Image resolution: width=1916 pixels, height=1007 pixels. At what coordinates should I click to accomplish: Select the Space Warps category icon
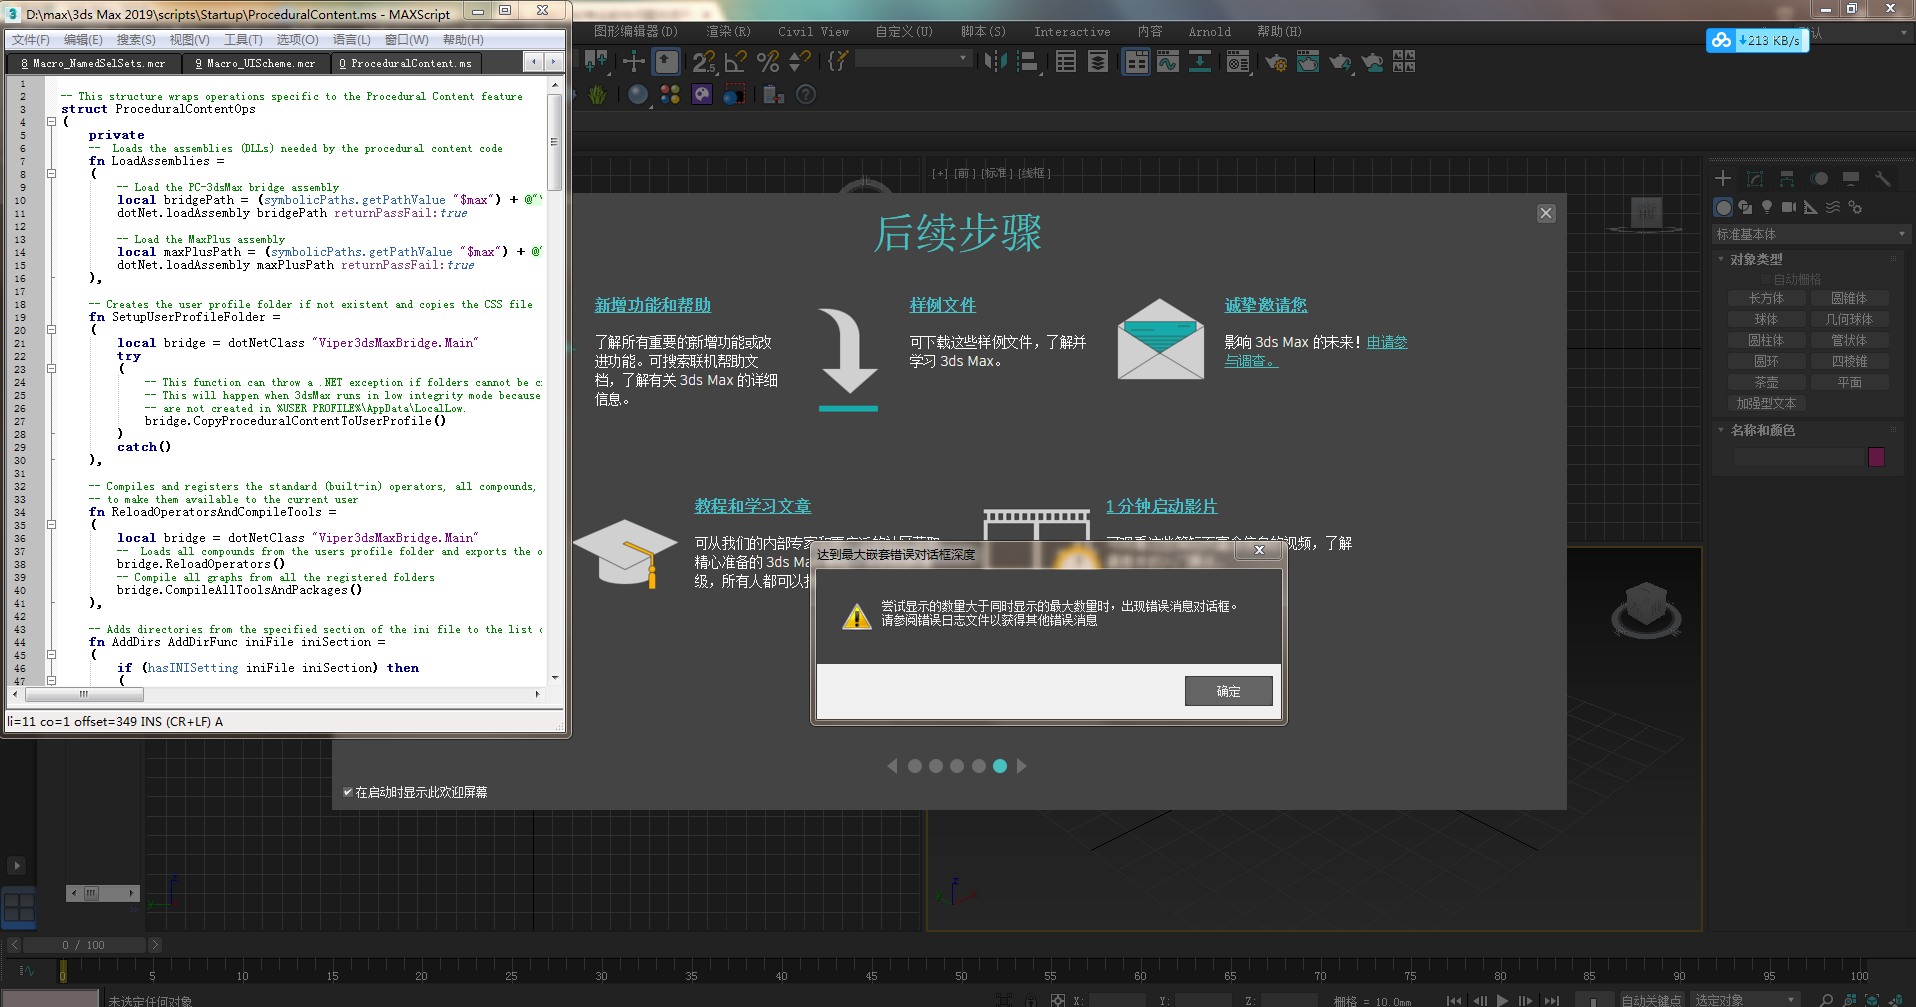click(1833, 207)
